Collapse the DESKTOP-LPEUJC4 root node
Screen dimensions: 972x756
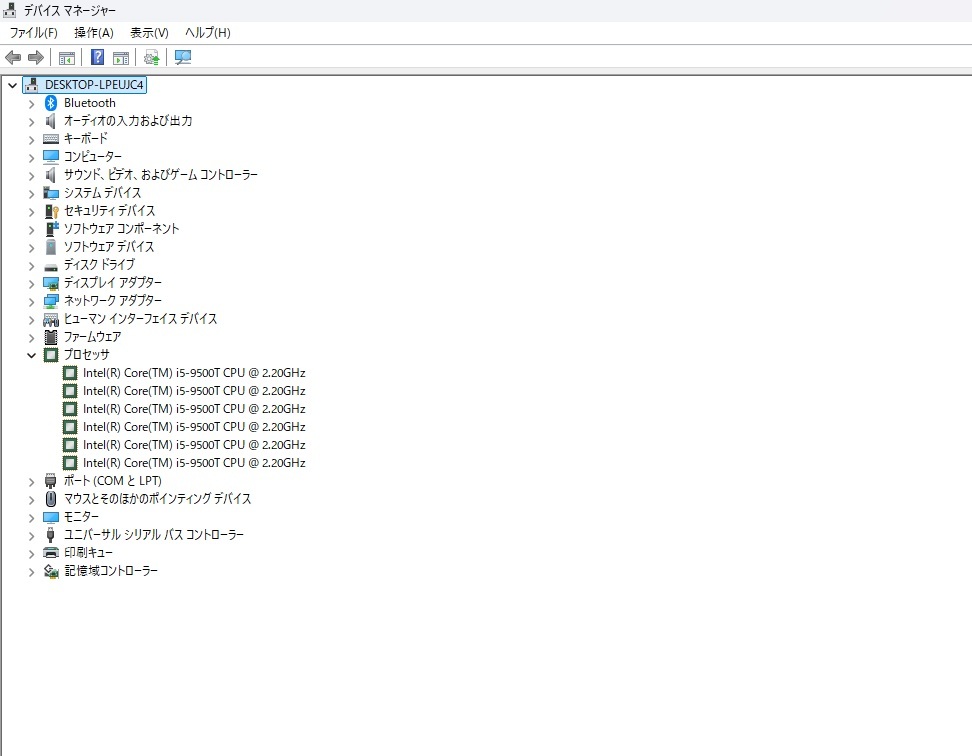12,86
